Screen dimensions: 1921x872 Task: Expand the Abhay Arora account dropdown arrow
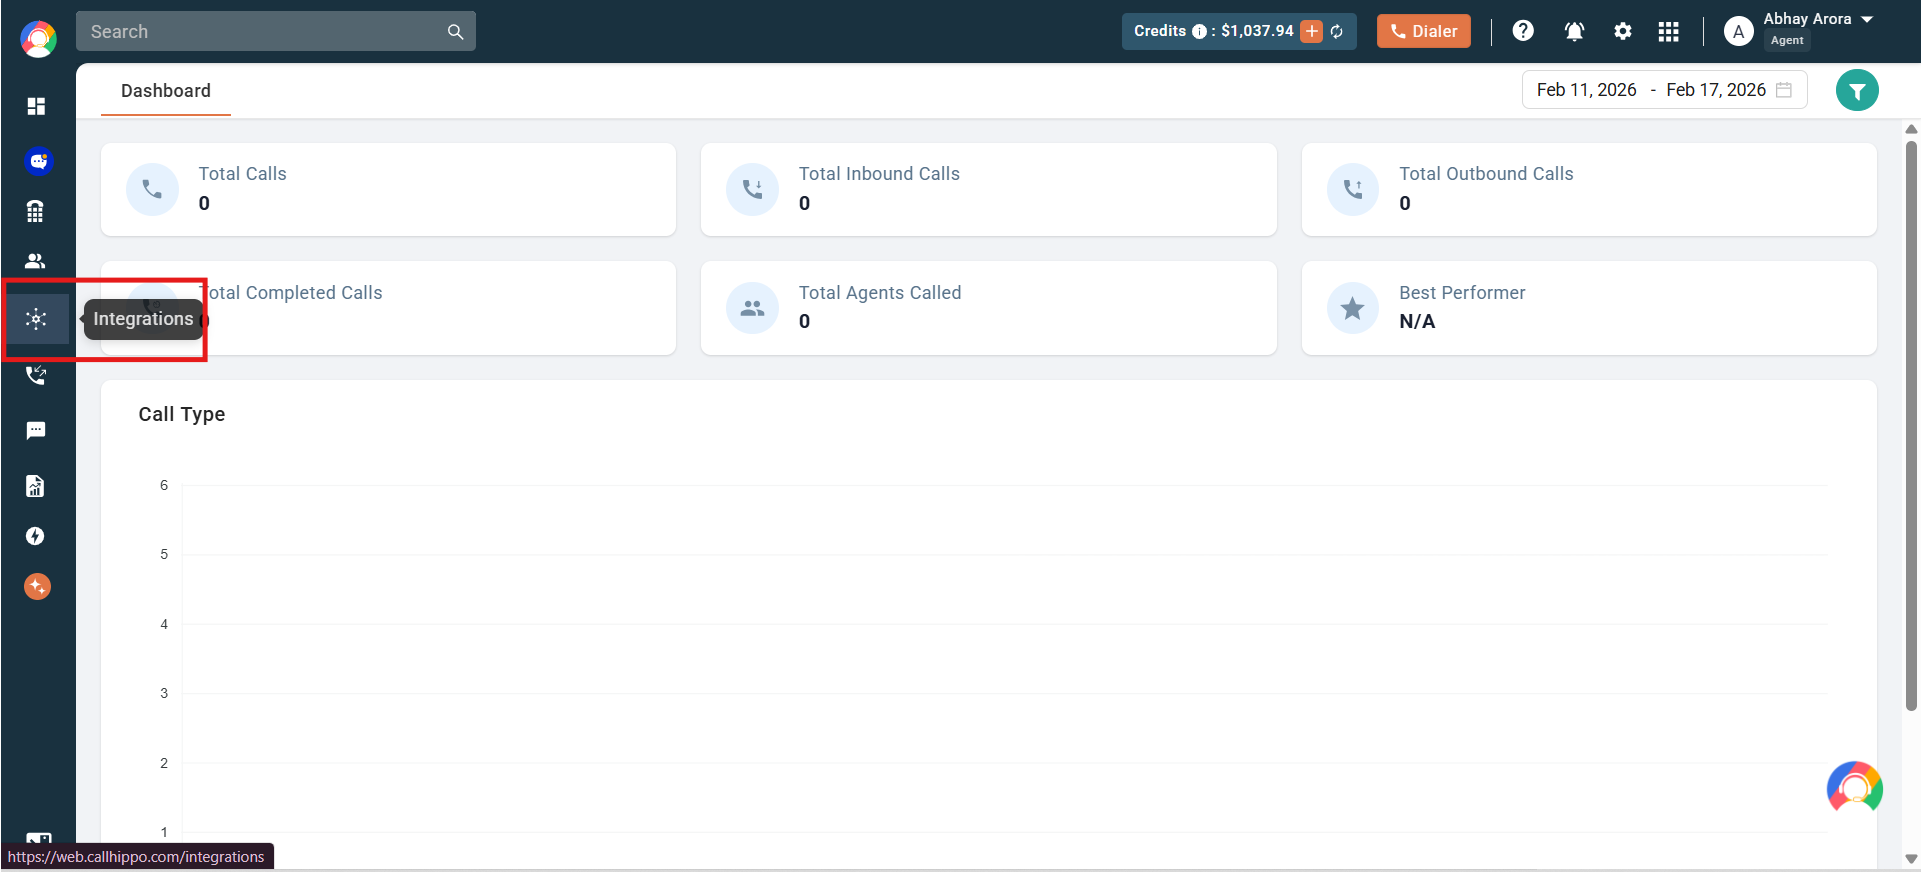click(1867, 19)
